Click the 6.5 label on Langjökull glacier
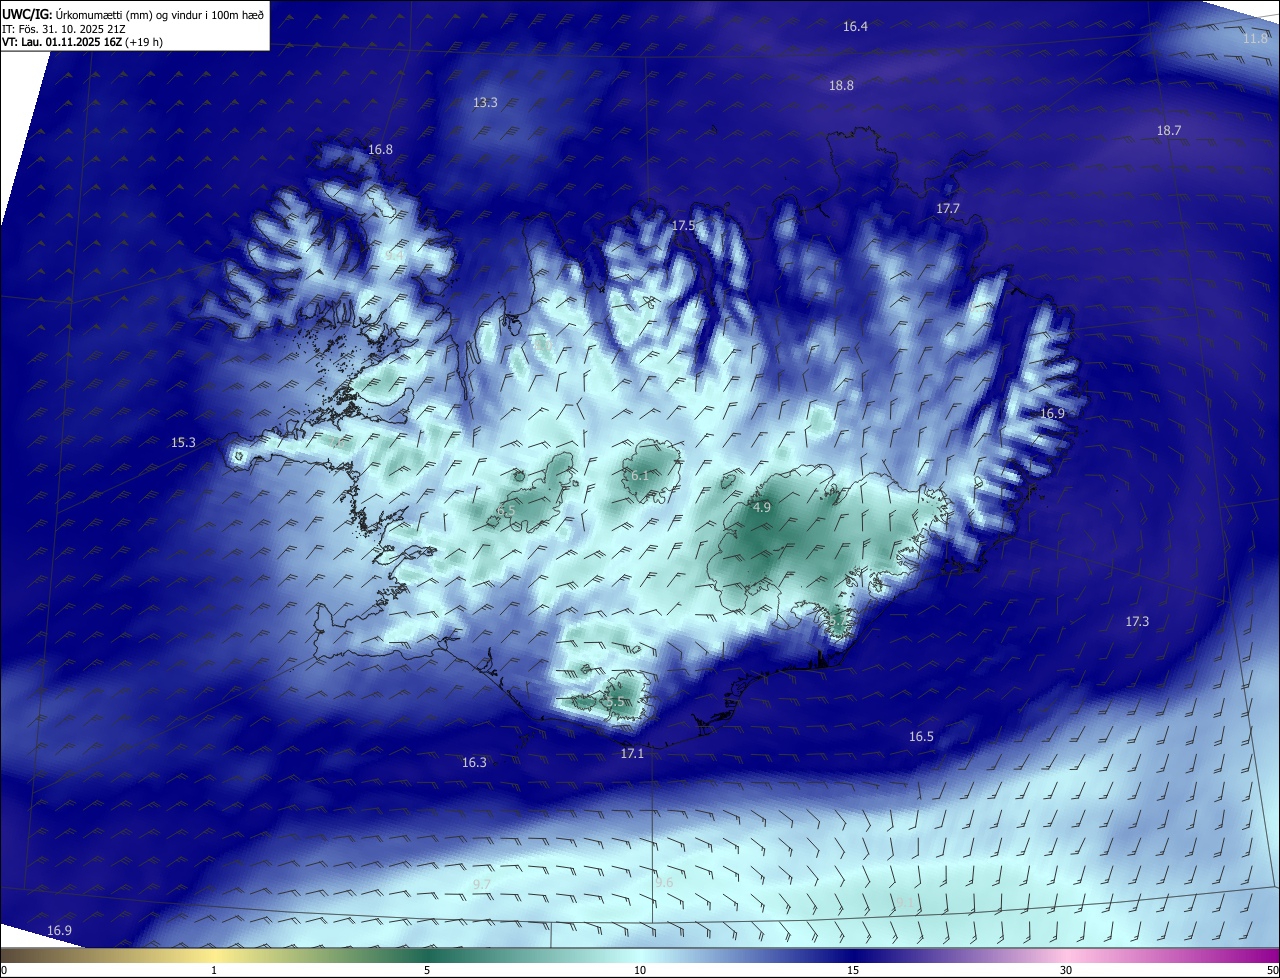Viewport: 1280px width, 978px height. coord(506,512)
